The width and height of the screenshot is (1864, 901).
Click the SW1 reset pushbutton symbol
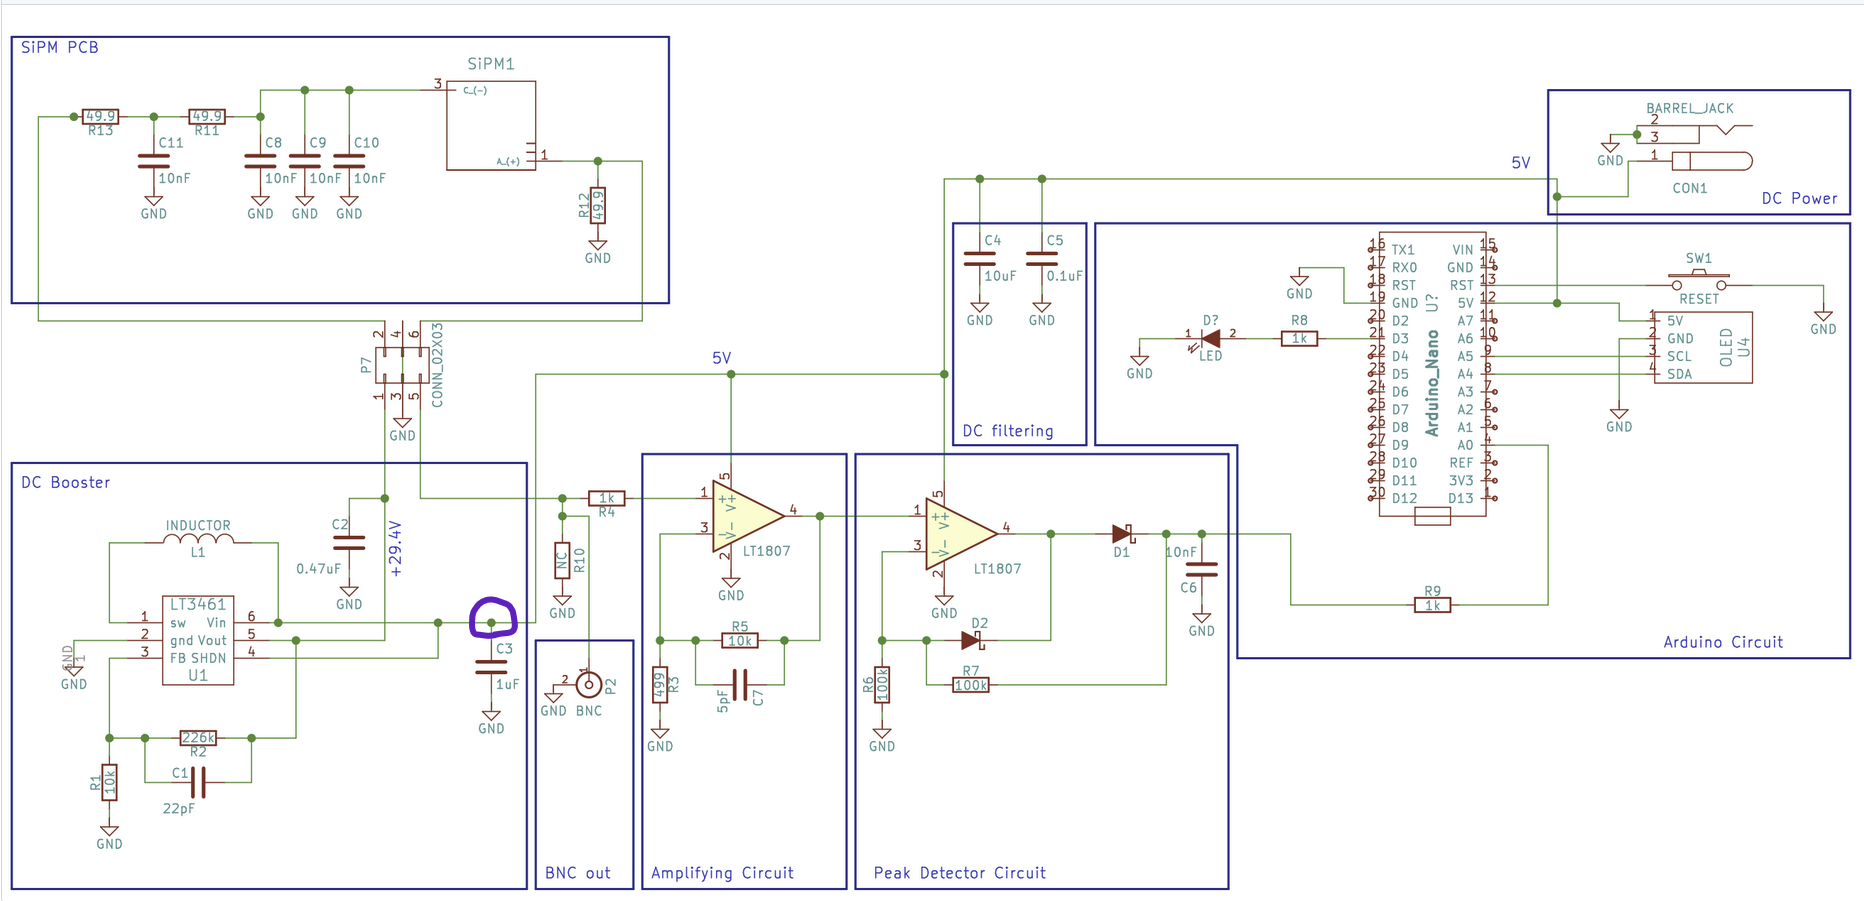tap(1699, 280)
